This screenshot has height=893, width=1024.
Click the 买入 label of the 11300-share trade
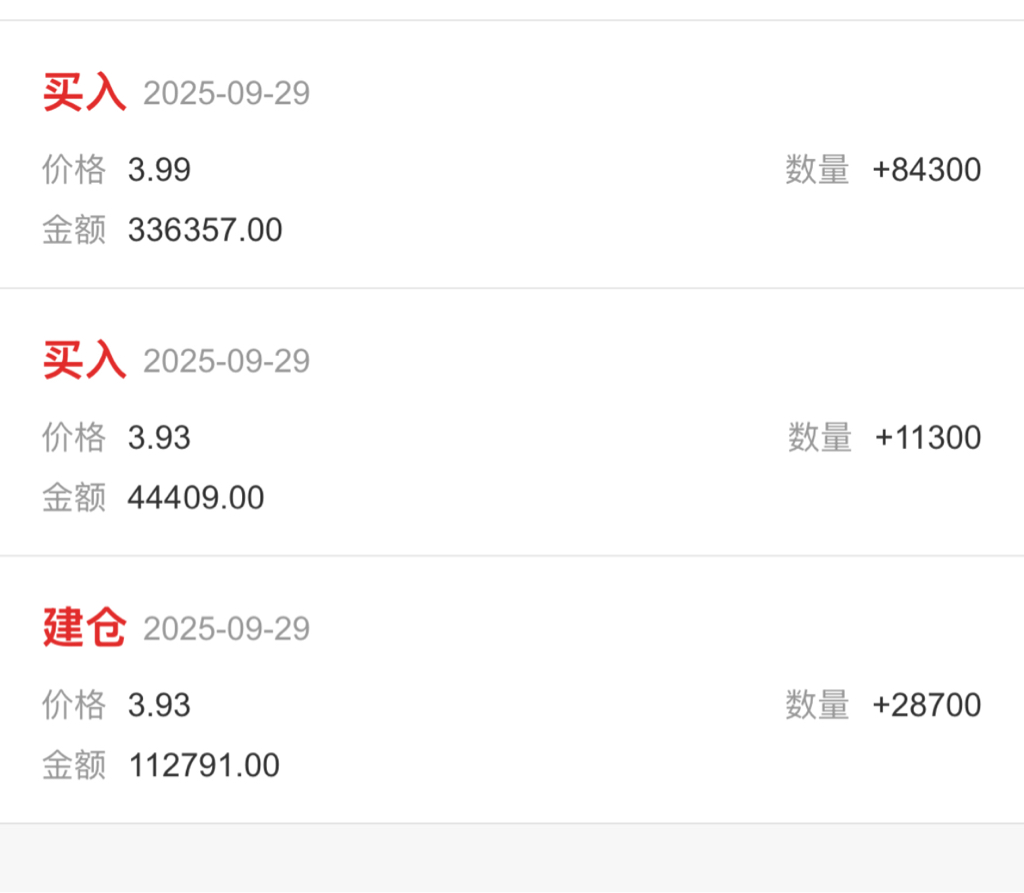84,360
